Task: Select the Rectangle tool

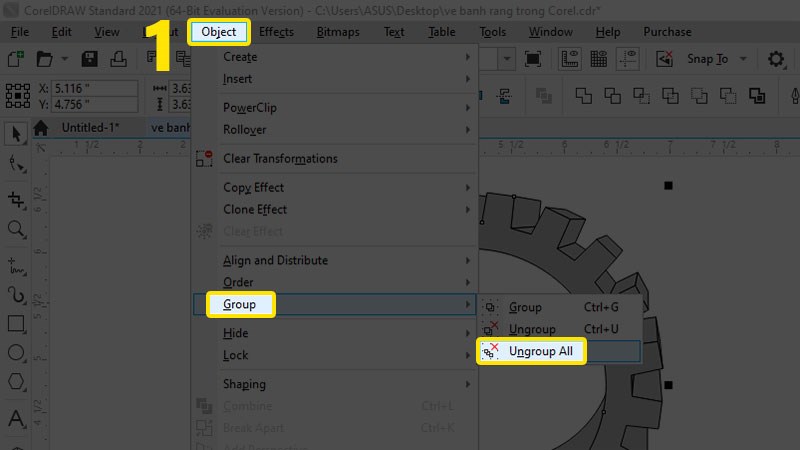Action: pyautogui.click(x=16, y=323)
